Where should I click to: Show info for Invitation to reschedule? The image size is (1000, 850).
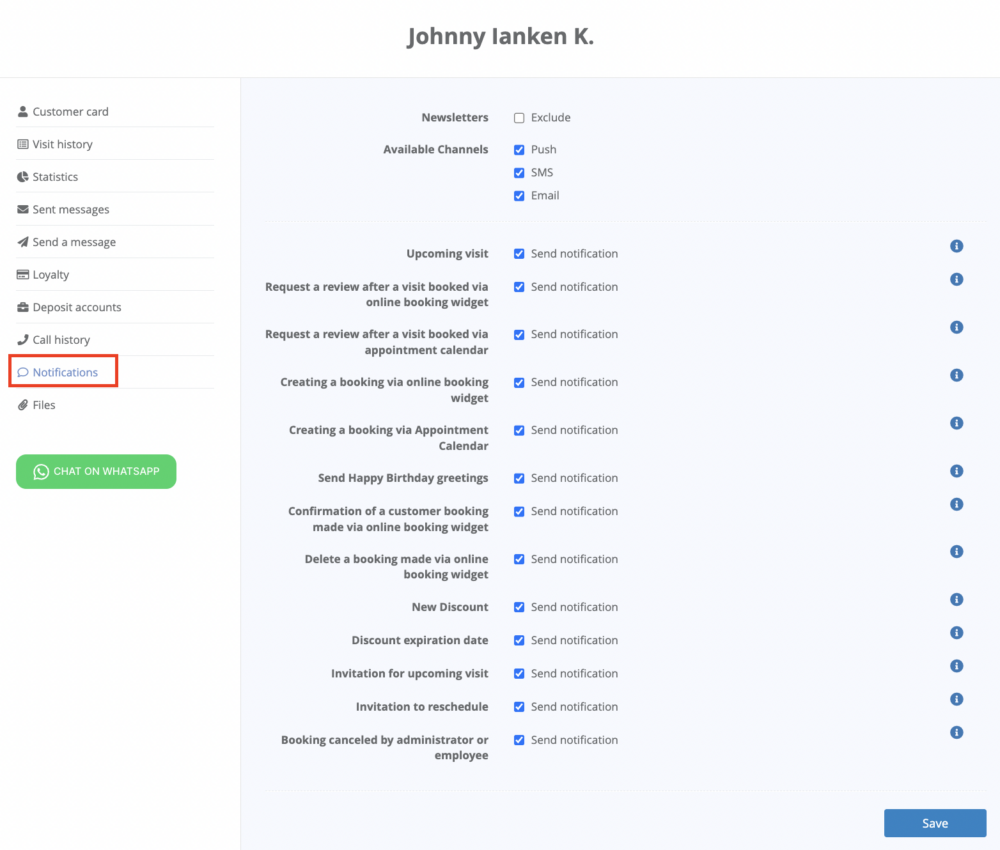point(956,699)
